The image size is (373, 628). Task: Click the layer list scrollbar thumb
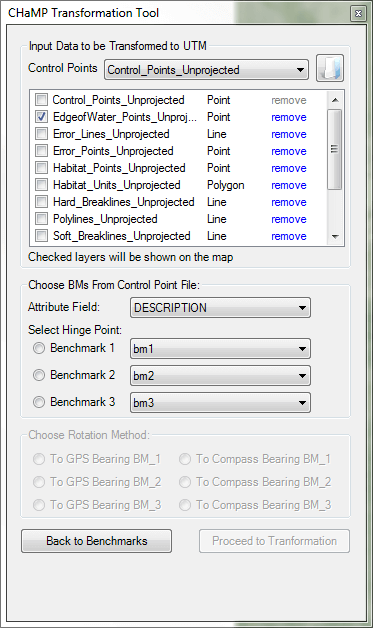coord(335,149)
